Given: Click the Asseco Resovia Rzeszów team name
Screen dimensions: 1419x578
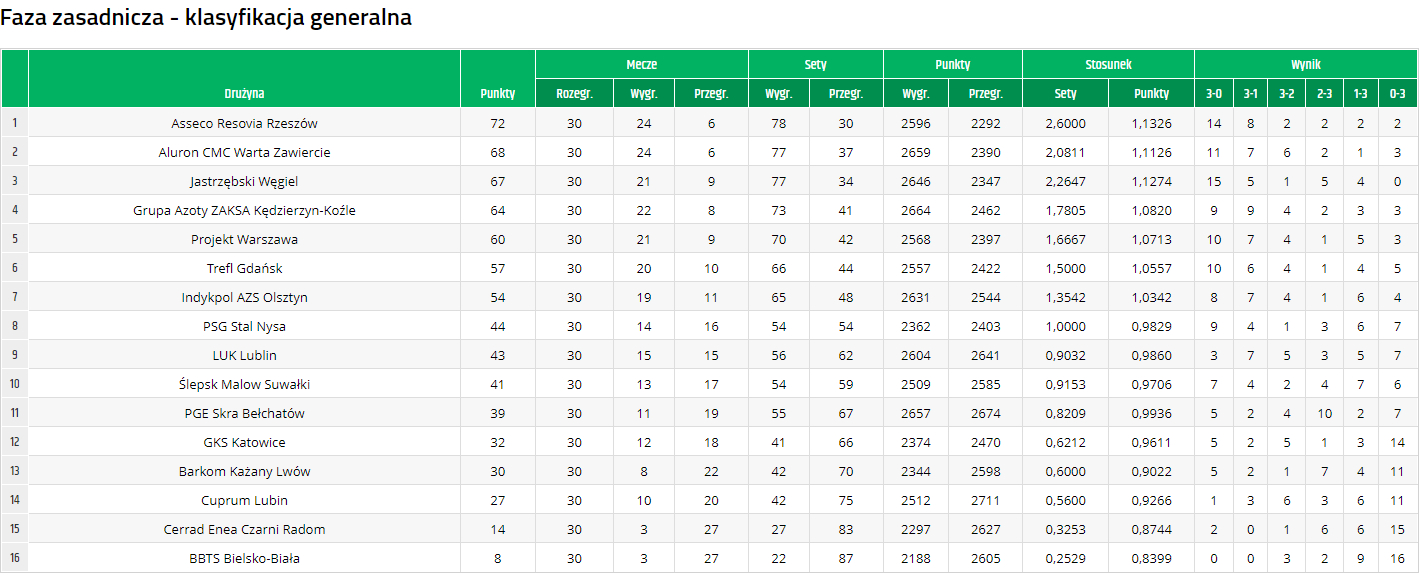Looking at the screenshot, I should click(244, 123).
